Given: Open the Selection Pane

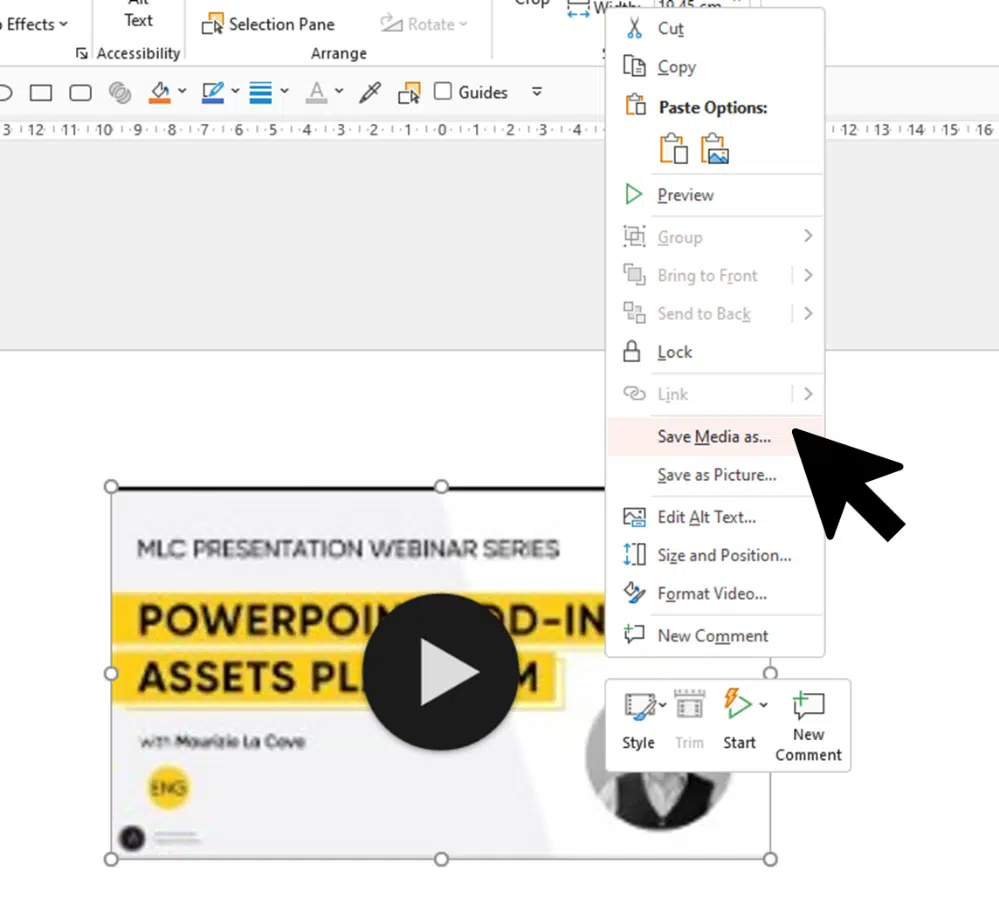Looking at the screenshot, I should tap(268, 24).
